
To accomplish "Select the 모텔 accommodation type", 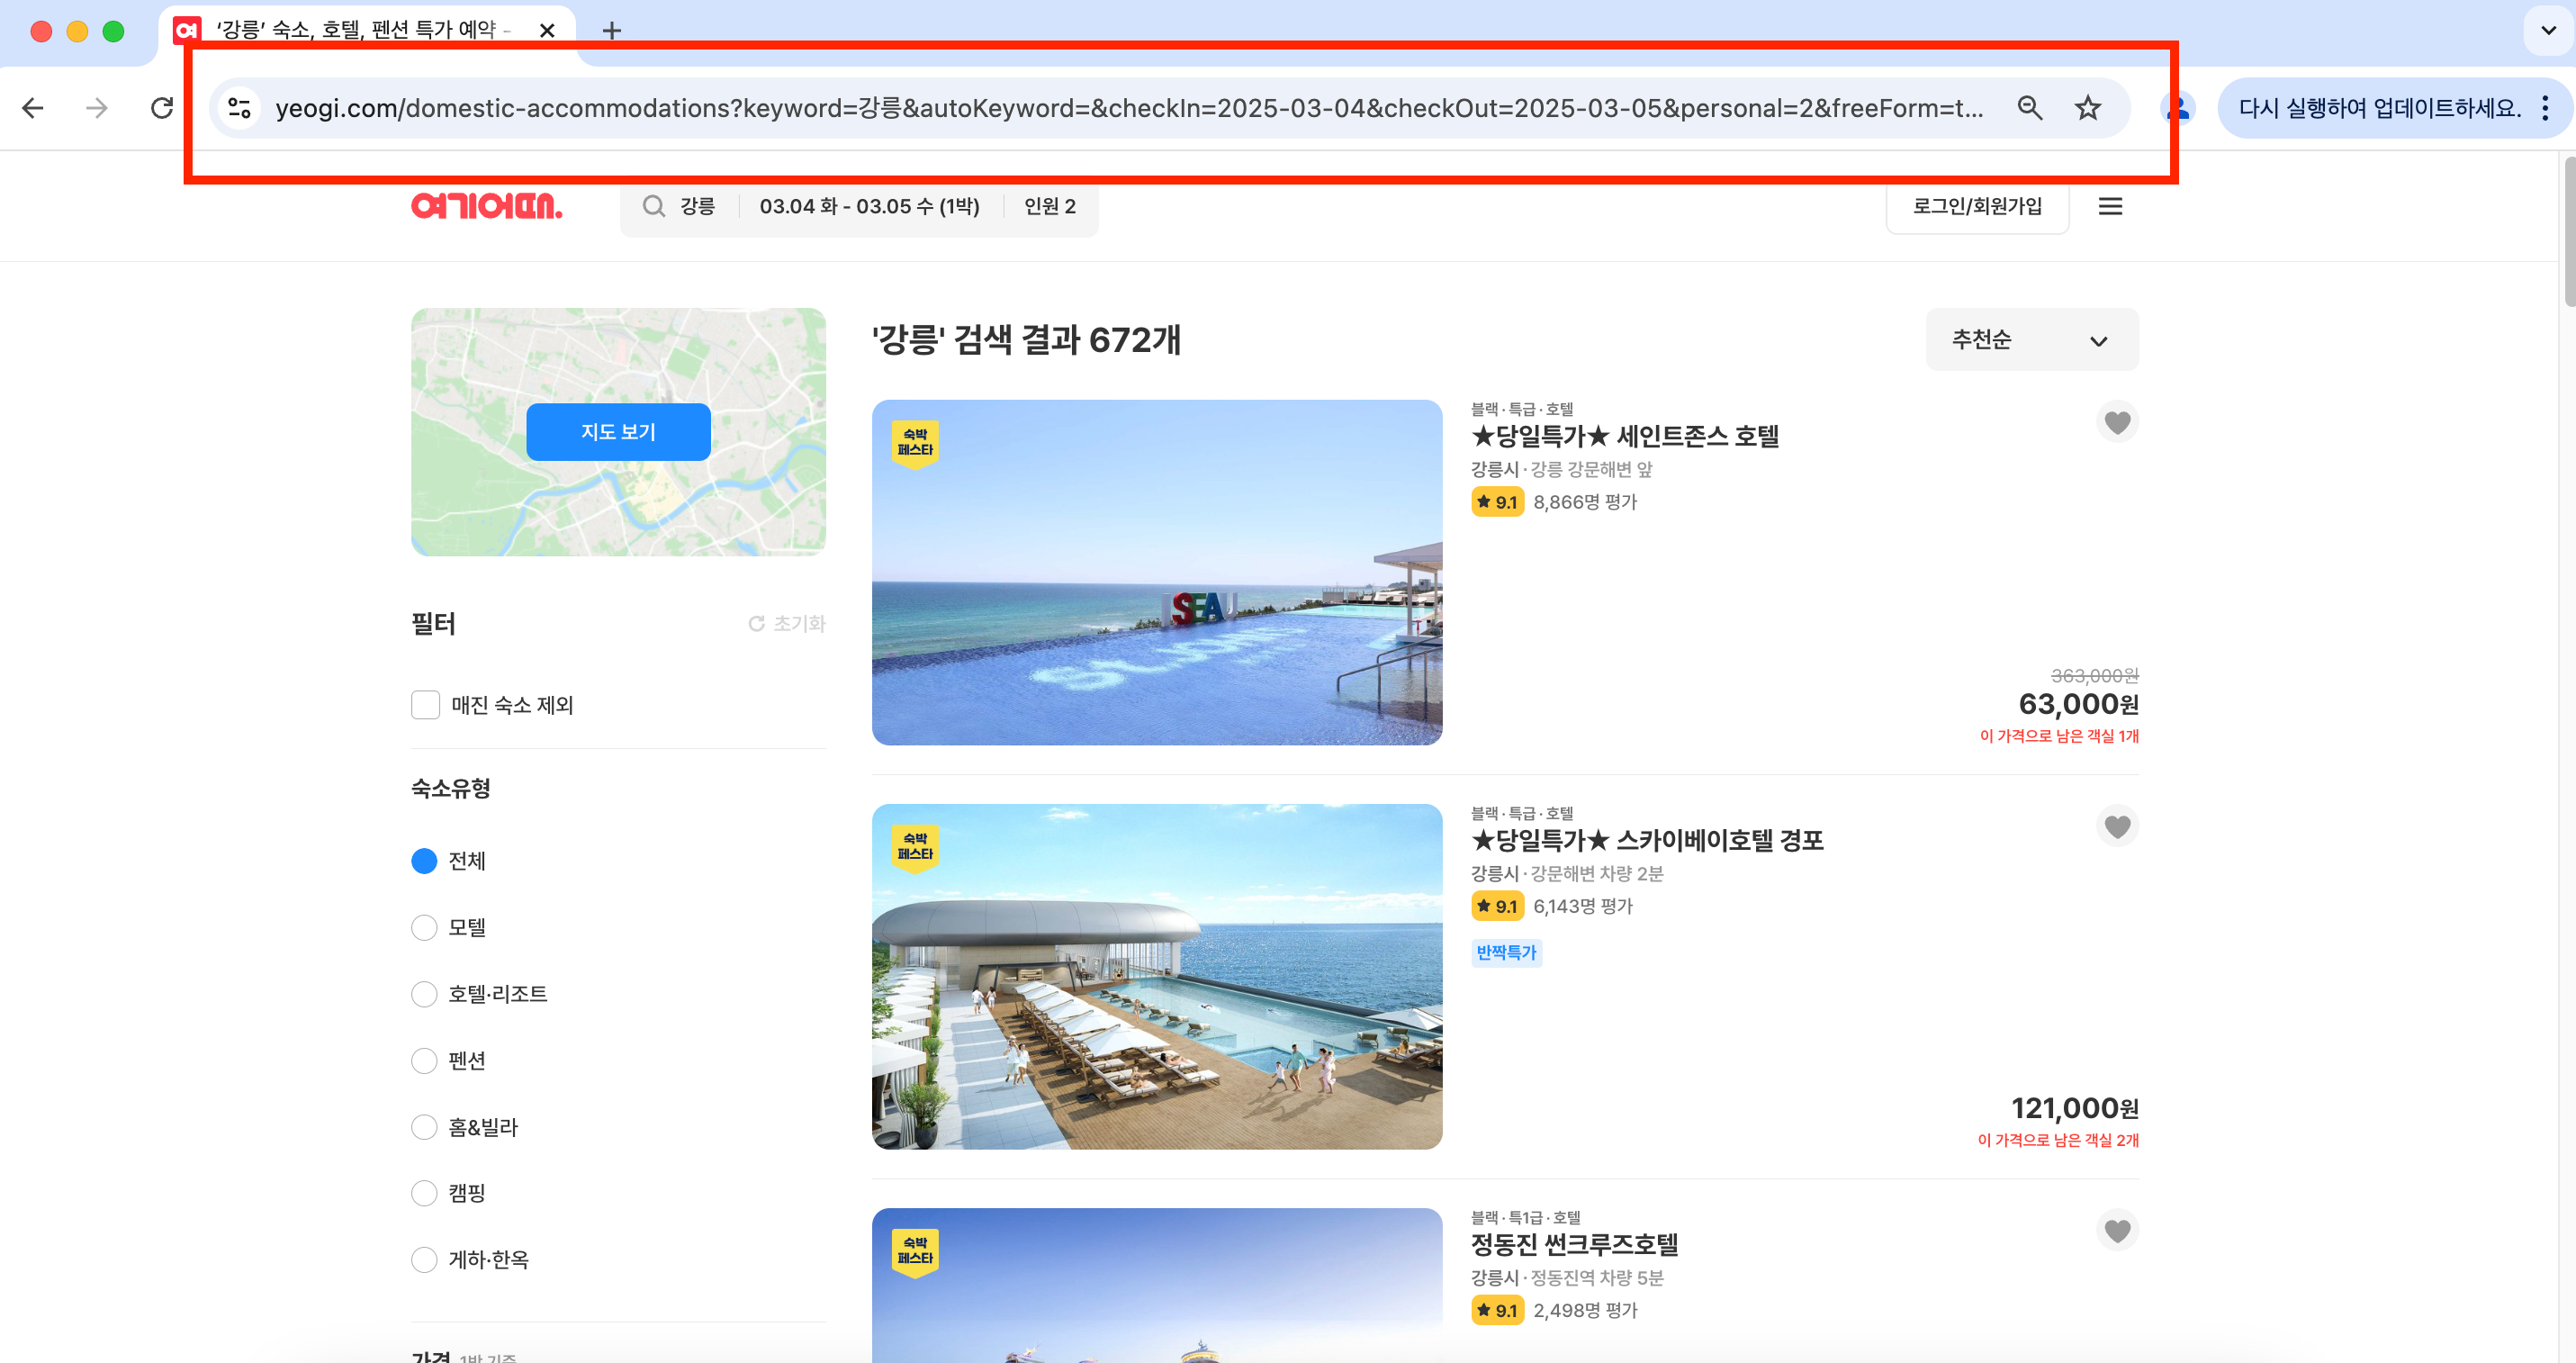I will tap(424, 927).
